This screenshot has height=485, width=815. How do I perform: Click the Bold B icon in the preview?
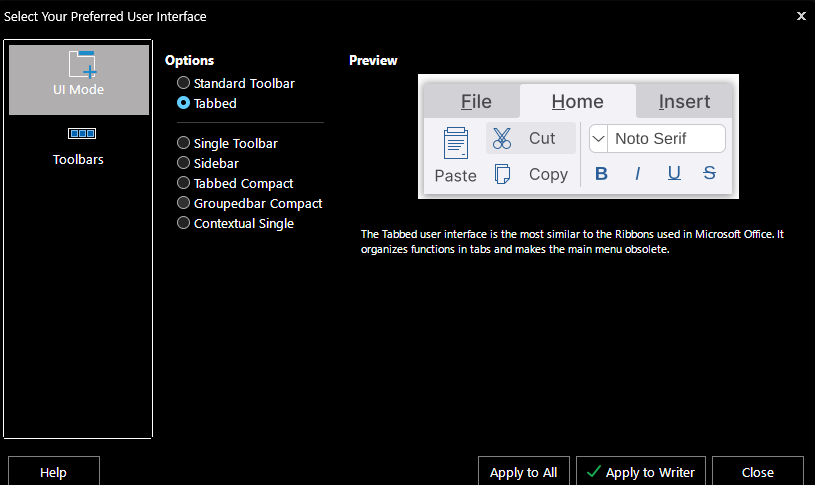click(x=601, y=174)
